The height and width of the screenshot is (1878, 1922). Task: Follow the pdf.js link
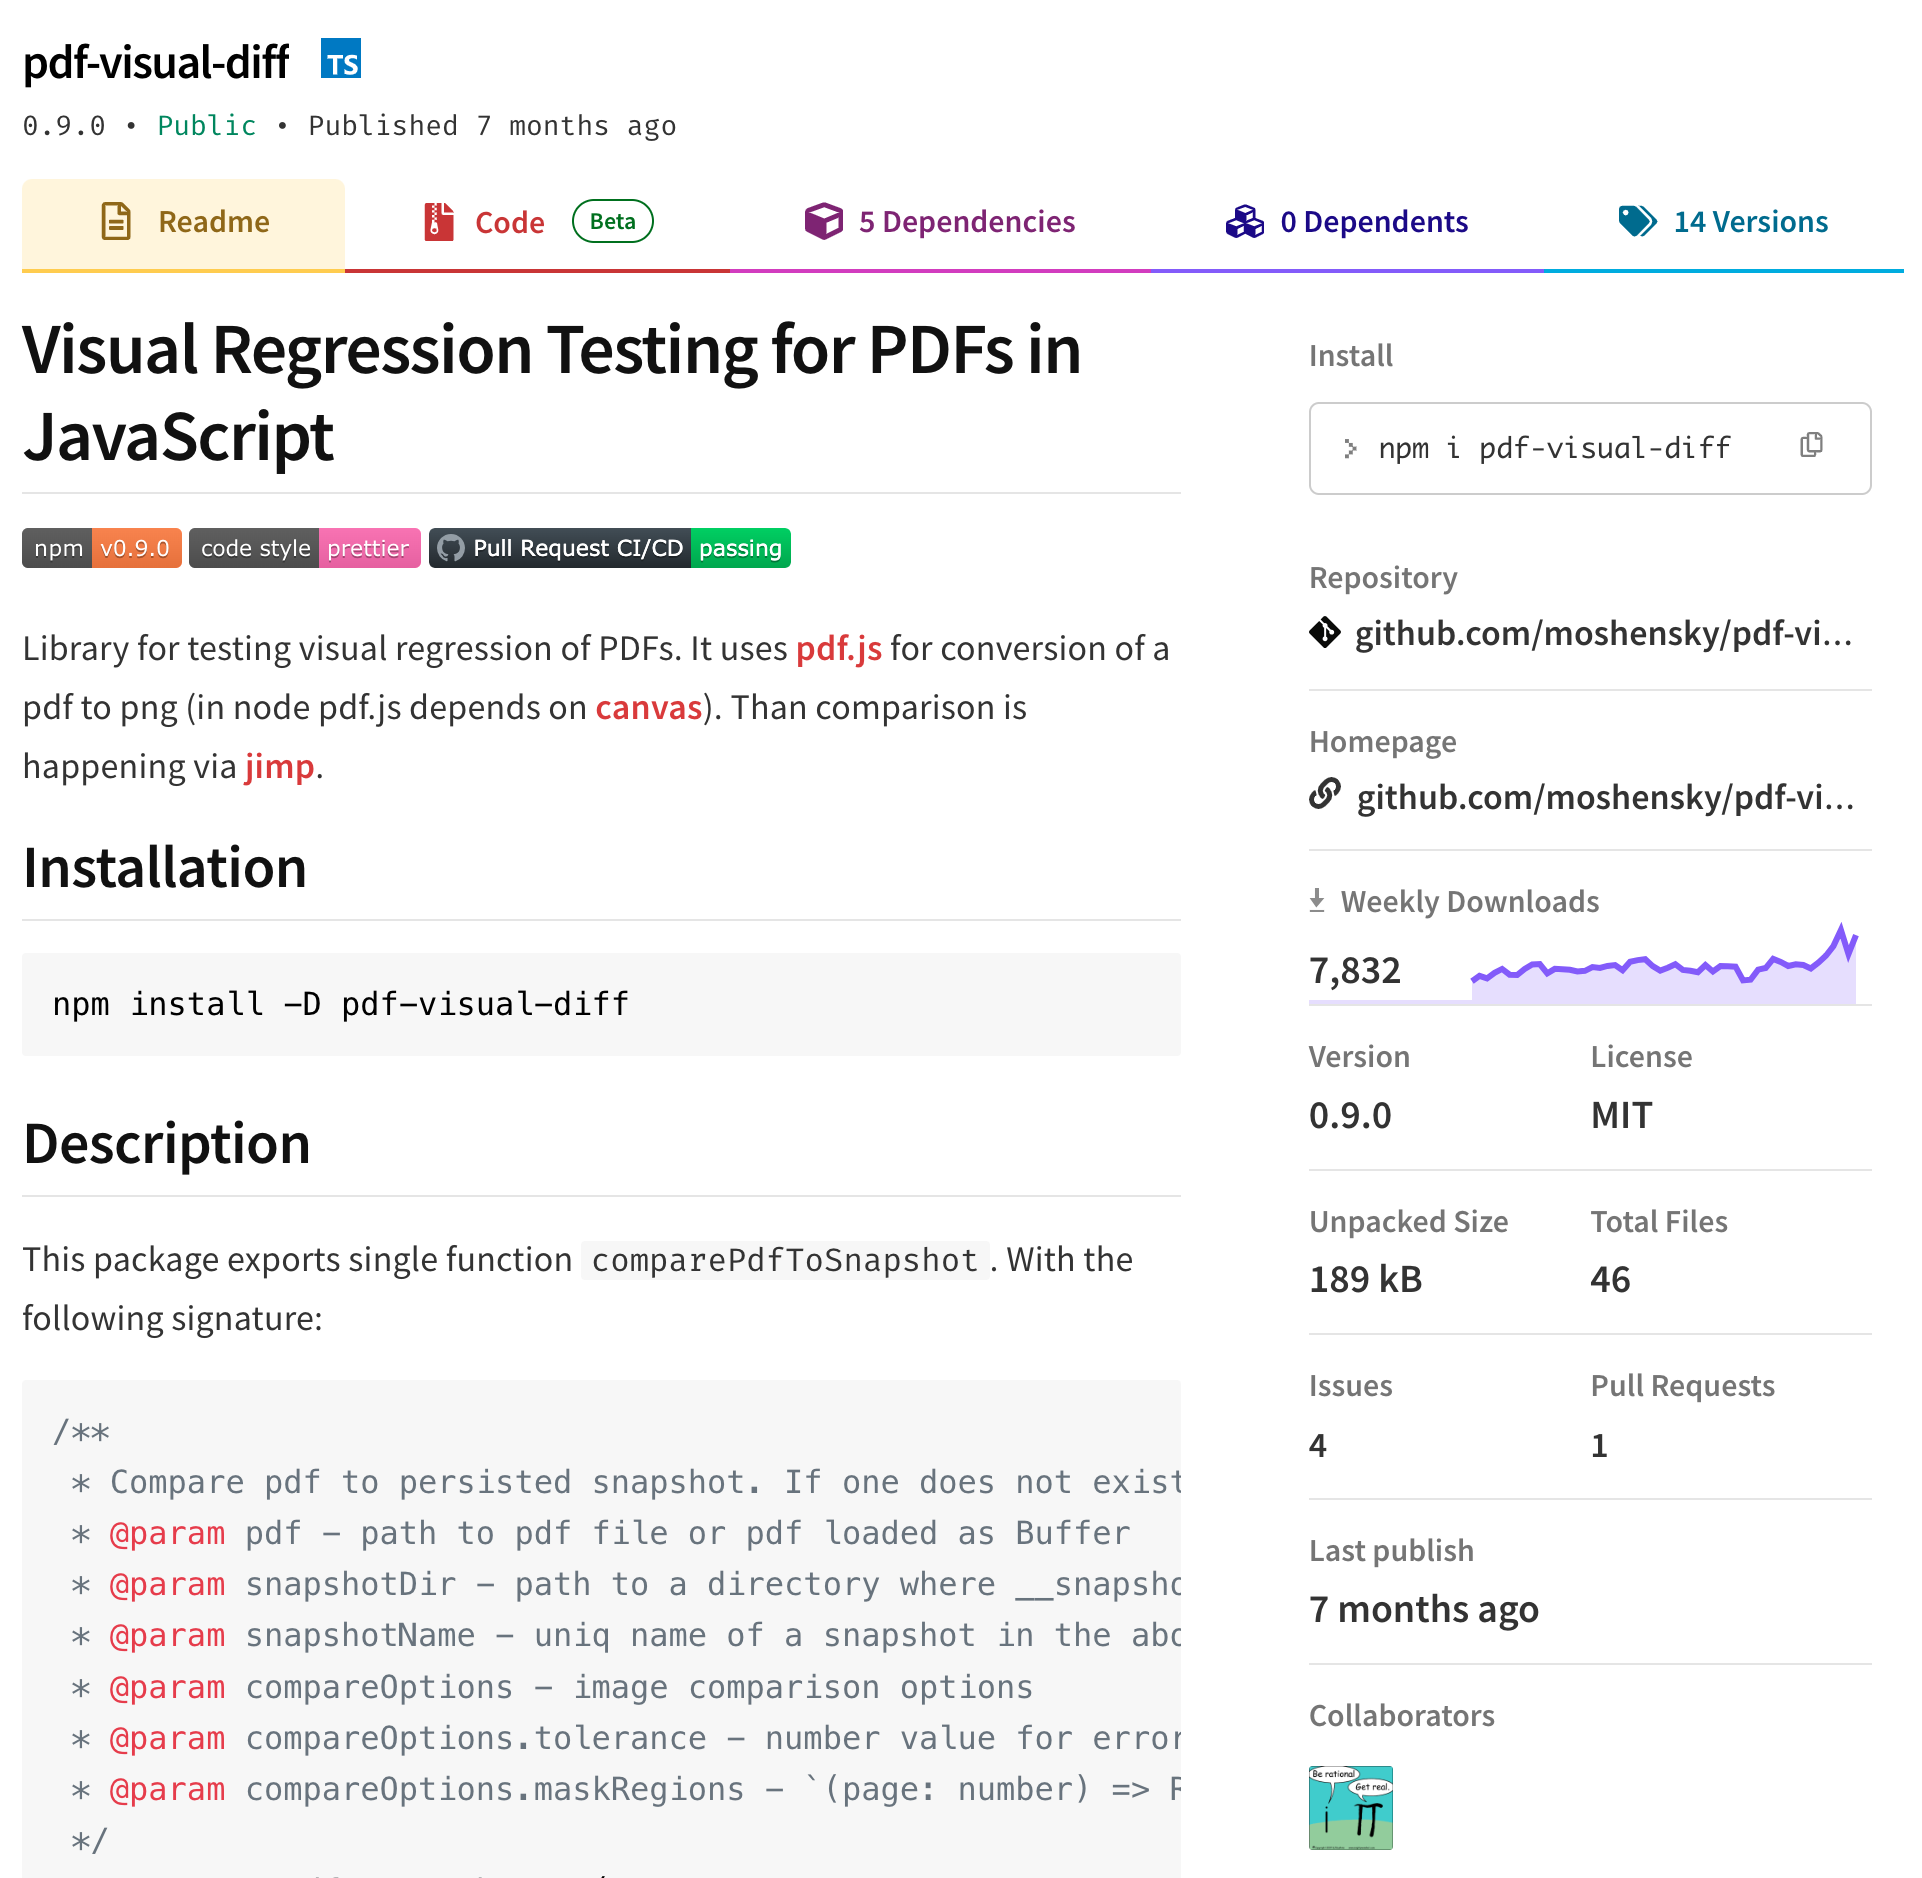coord(838,648)
